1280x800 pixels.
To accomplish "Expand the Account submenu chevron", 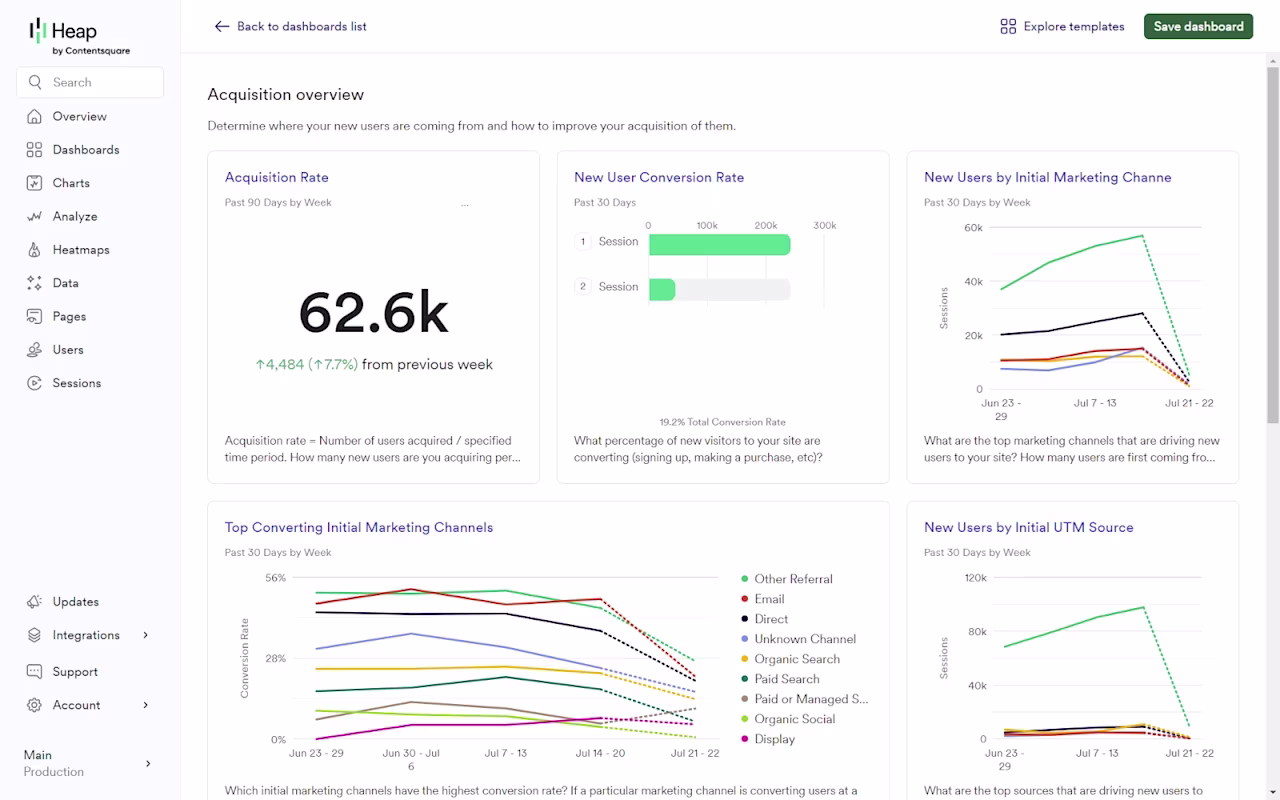I will coord(146,705).
